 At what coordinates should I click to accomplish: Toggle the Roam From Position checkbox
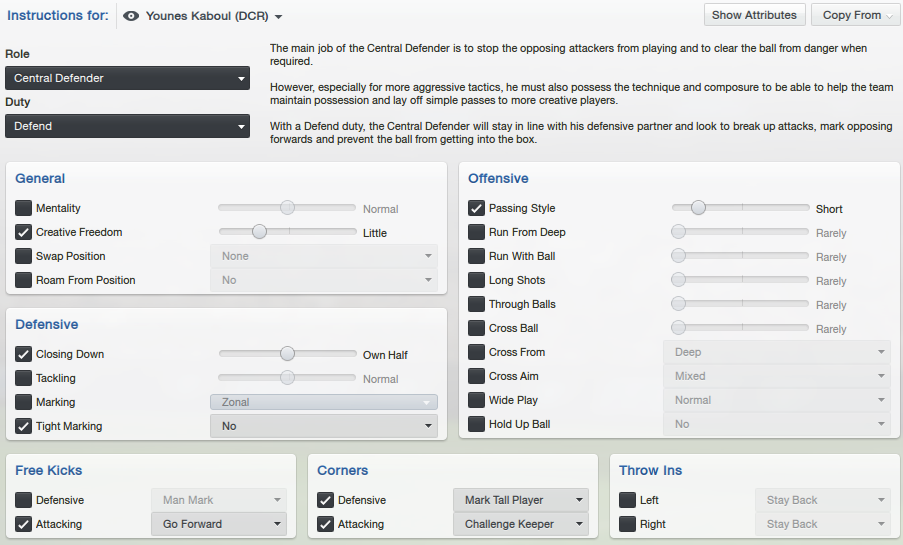pyautogui.click(x=24, y=280)
